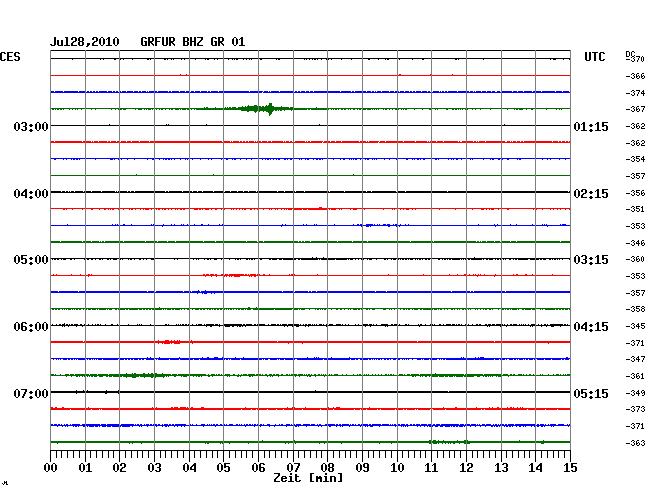The height and width of the screenshot is (494, 650).
Task: Click the DC offset value -354
Action: (635, 159)
